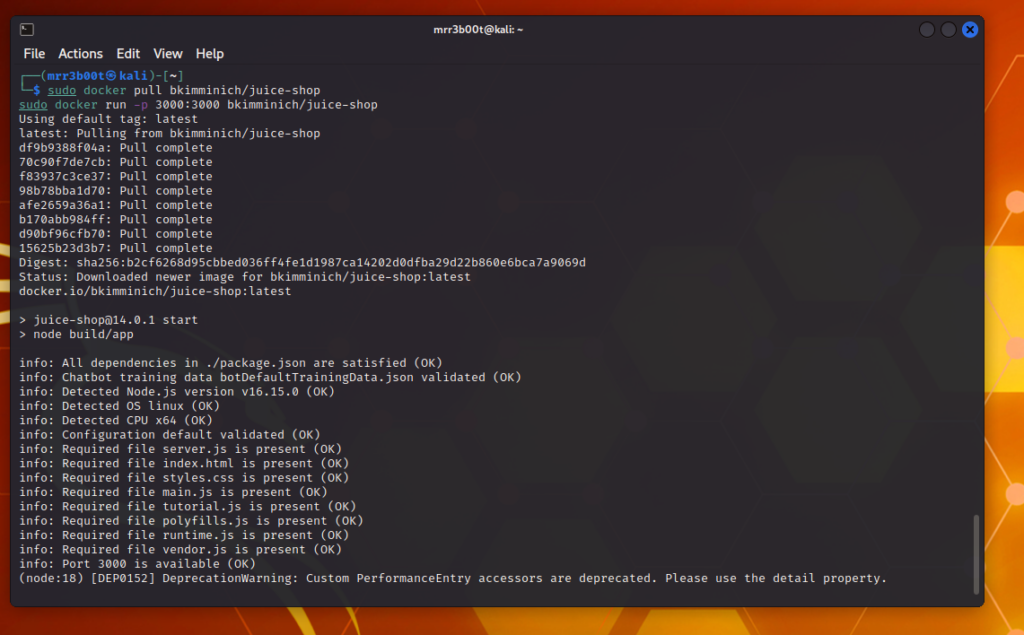This screenshot has height=635, width=1024.
Task: Click the 'sudo docker pull bkimminich/juice-shop' command
Action: tap(184, 90)
